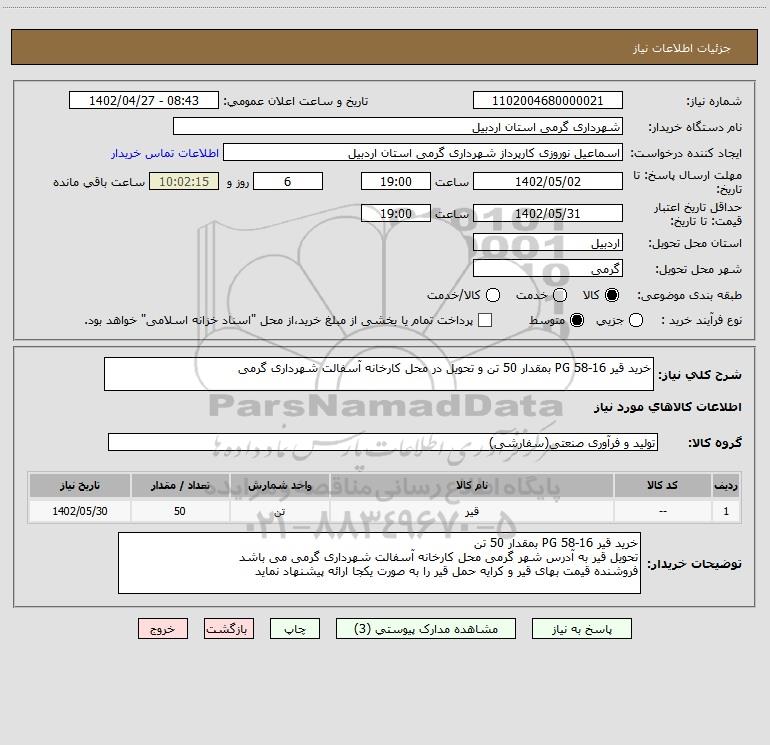Click row number 1 cell
770x745 pixels.
click(x=726, y=511)
